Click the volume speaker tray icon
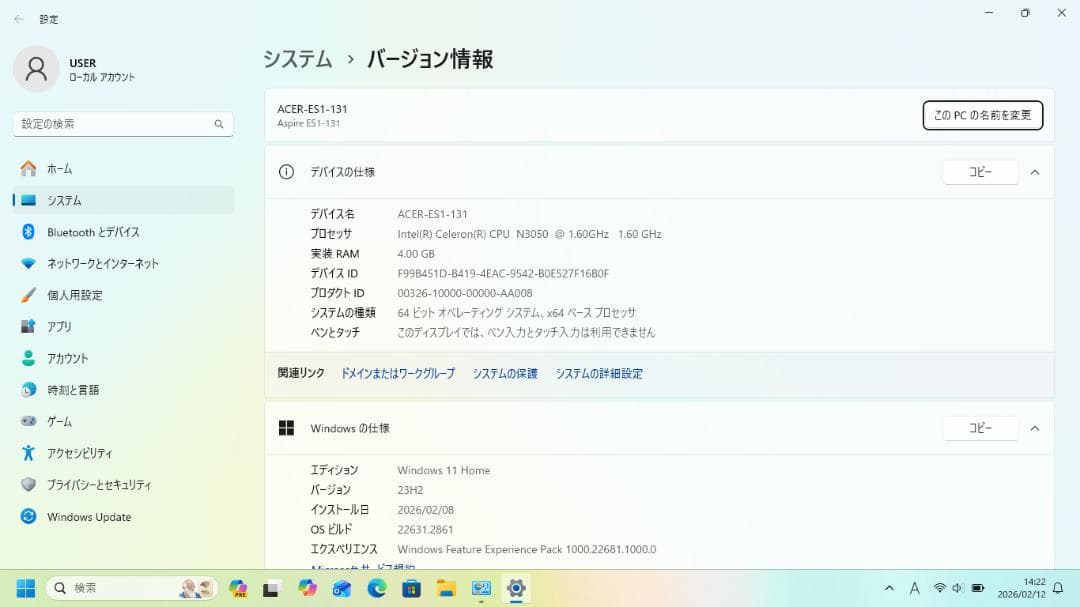 (x=957, y=588)
